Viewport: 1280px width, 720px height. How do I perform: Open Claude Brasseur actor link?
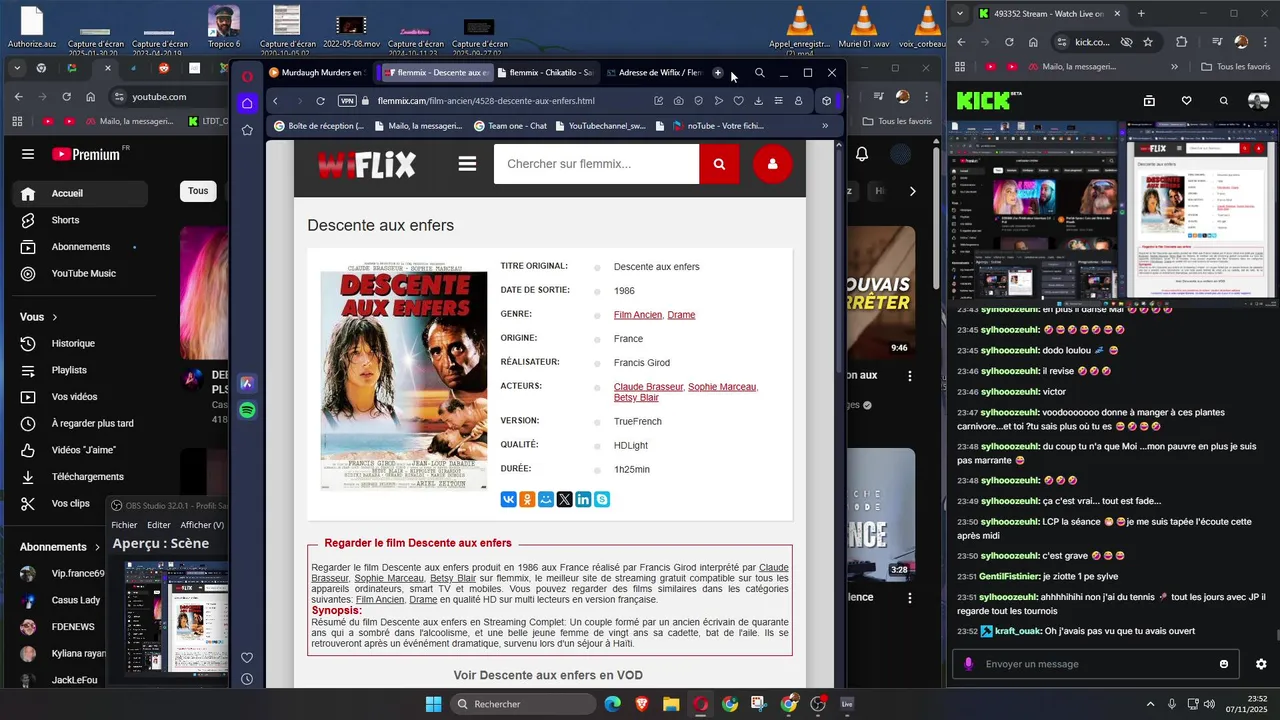pyautogui.click(x=648, y=387)
